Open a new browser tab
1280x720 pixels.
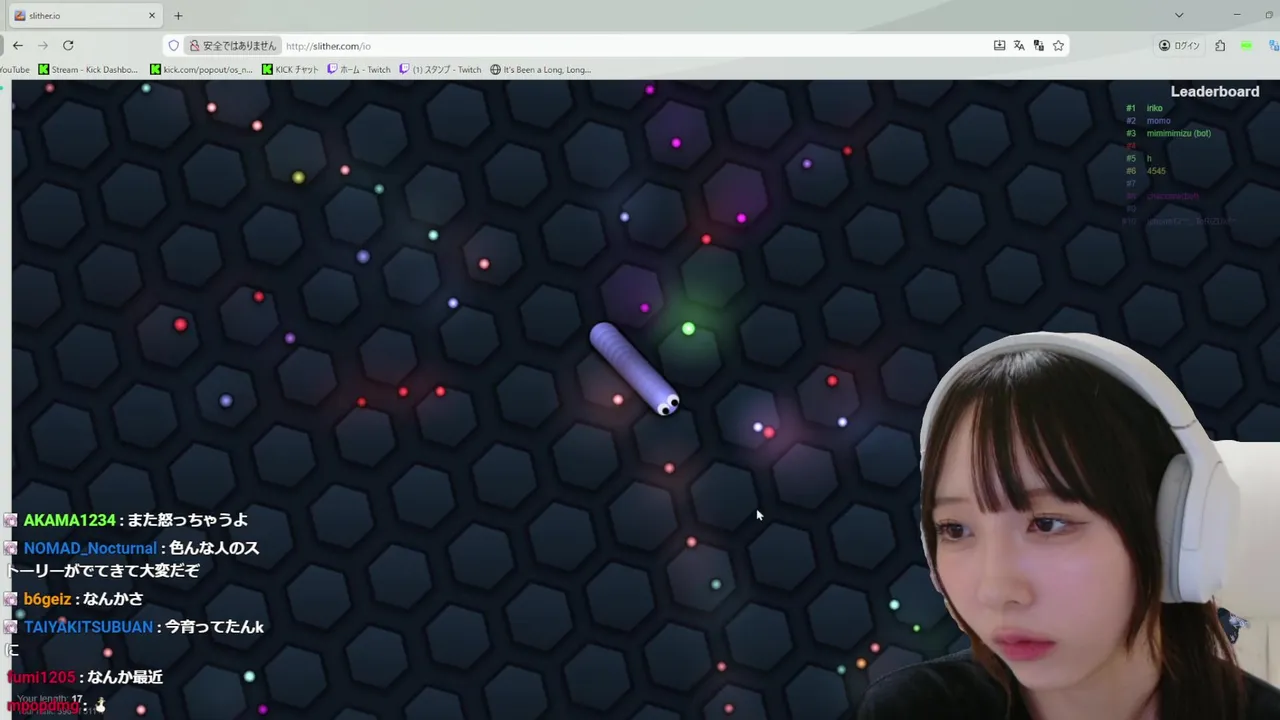tap(178, 15)
